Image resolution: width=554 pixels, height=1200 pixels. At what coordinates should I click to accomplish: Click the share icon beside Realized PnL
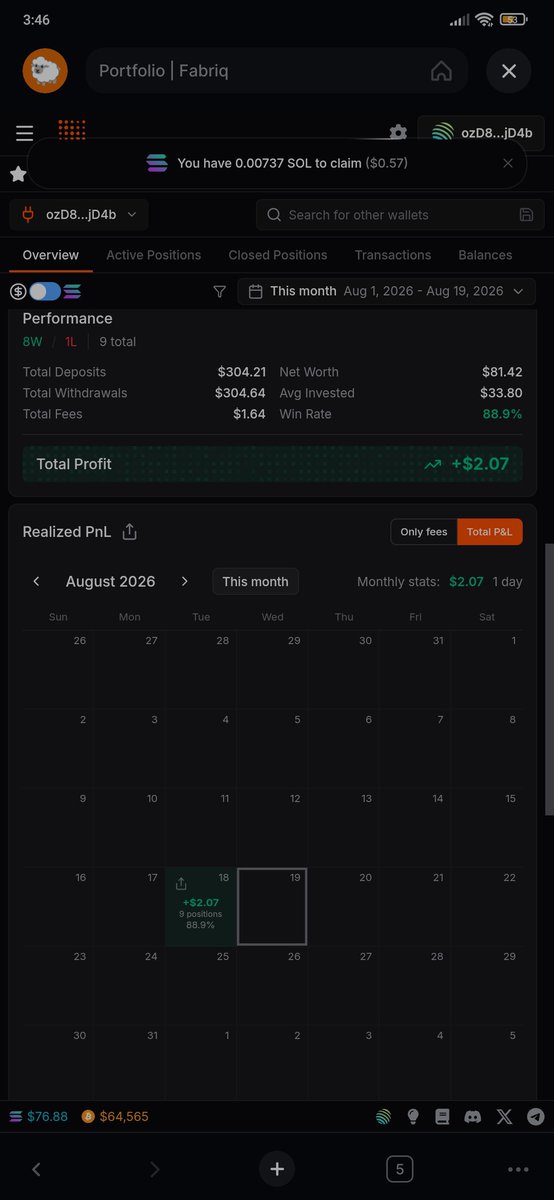tap(129, 532)
